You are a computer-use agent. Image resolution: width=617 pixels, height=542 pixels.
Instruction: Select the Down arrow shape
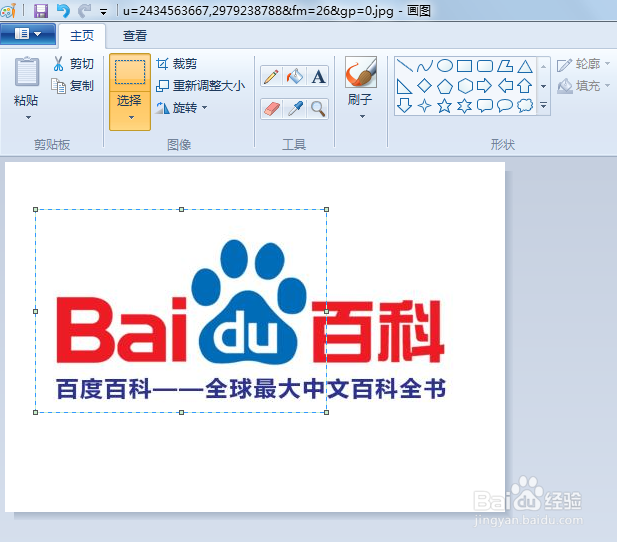405,105
